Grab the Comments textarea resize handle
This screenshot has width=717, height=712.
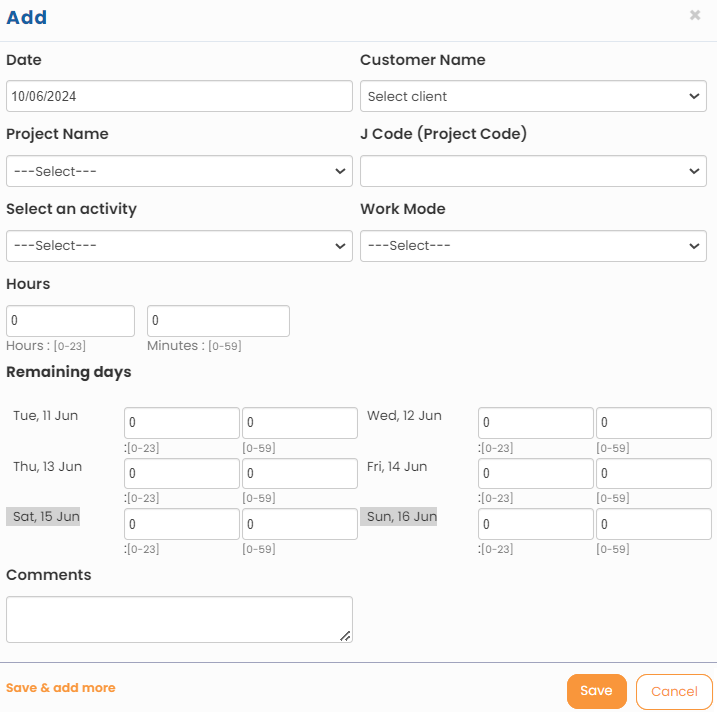coord(346,636)
